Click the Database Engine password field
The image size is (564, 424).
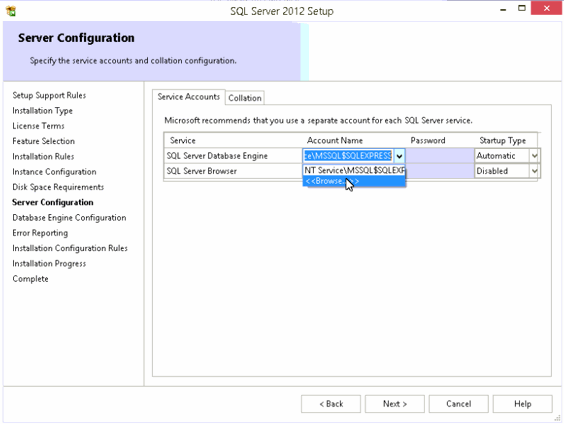[x=440, y=156]
